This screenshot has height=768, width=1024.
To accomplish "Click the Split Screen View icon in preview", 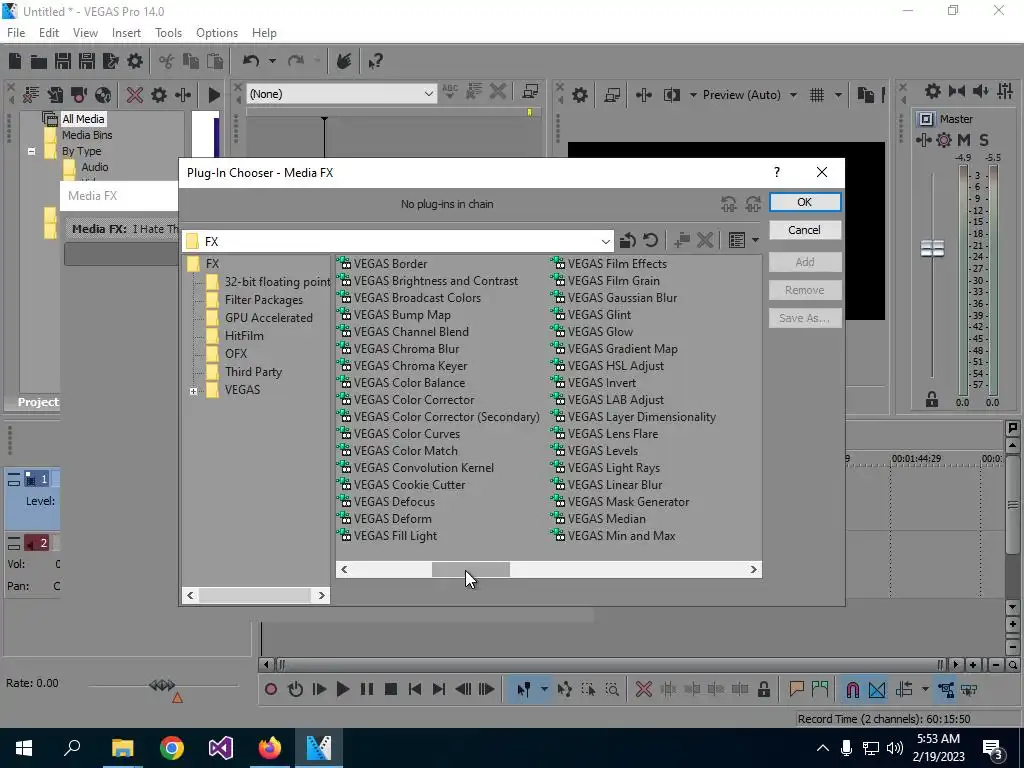I will [x=672, y=95].
